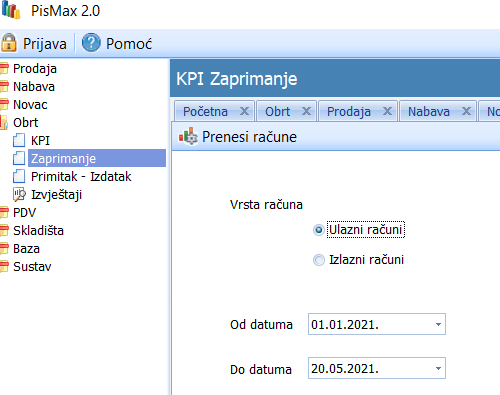The height and width of the screenshot is (395, 500).
Task: Click the Primitak - Izdatak document icon
Action: click(19, 176)
